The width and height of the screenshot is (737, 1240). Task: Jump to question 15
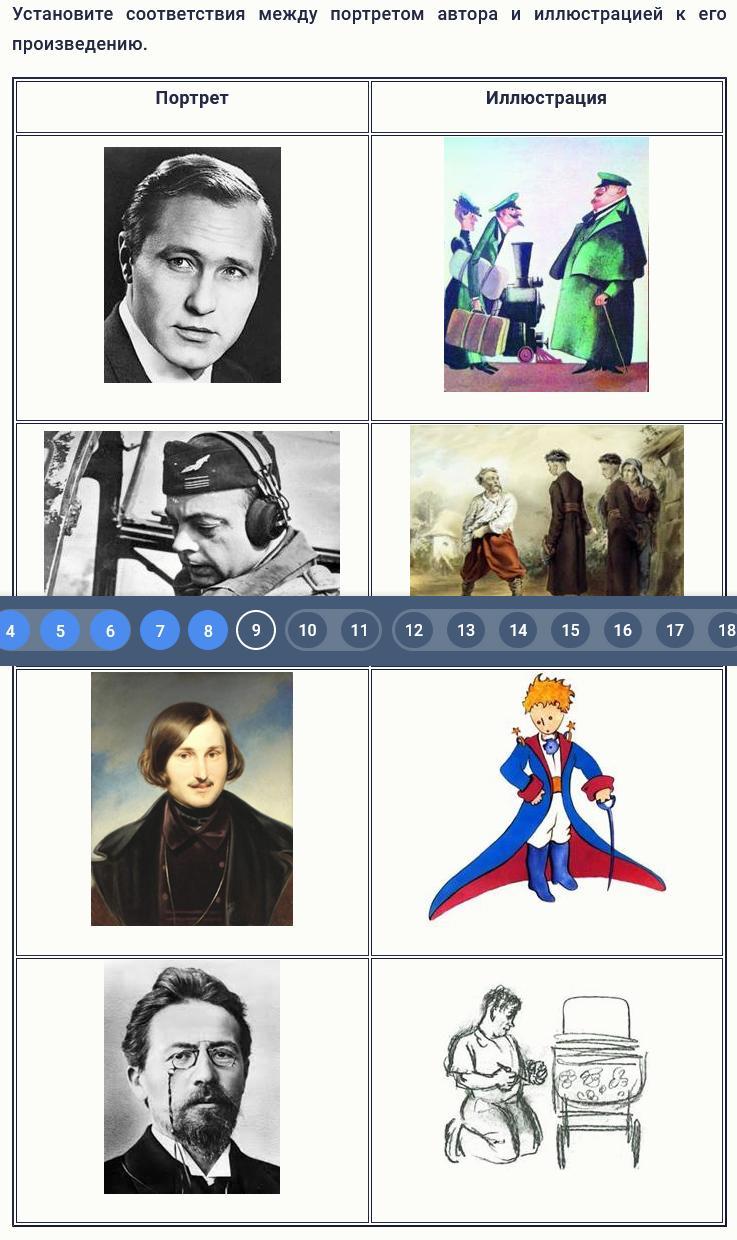click(x=570, y=630)
